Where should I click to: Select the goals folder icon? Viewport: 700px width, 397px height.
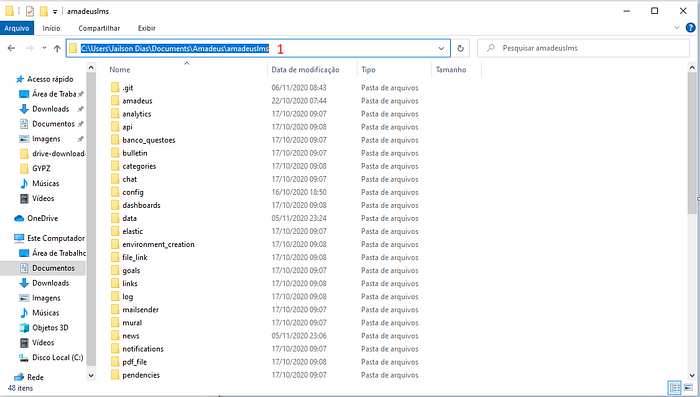coord(115,270)
